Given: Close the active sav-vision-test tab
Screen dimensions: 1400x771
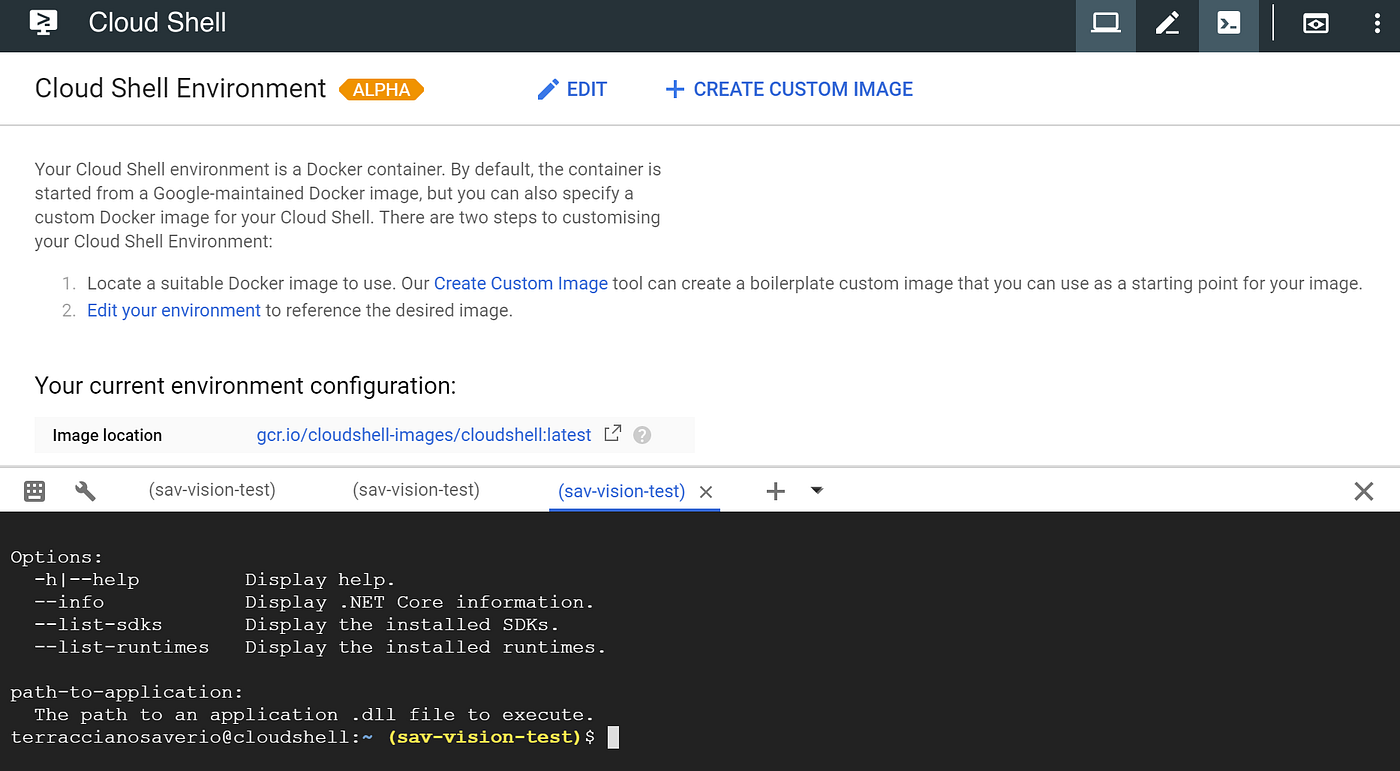Looking at the screenshot, I should [705, 491].
